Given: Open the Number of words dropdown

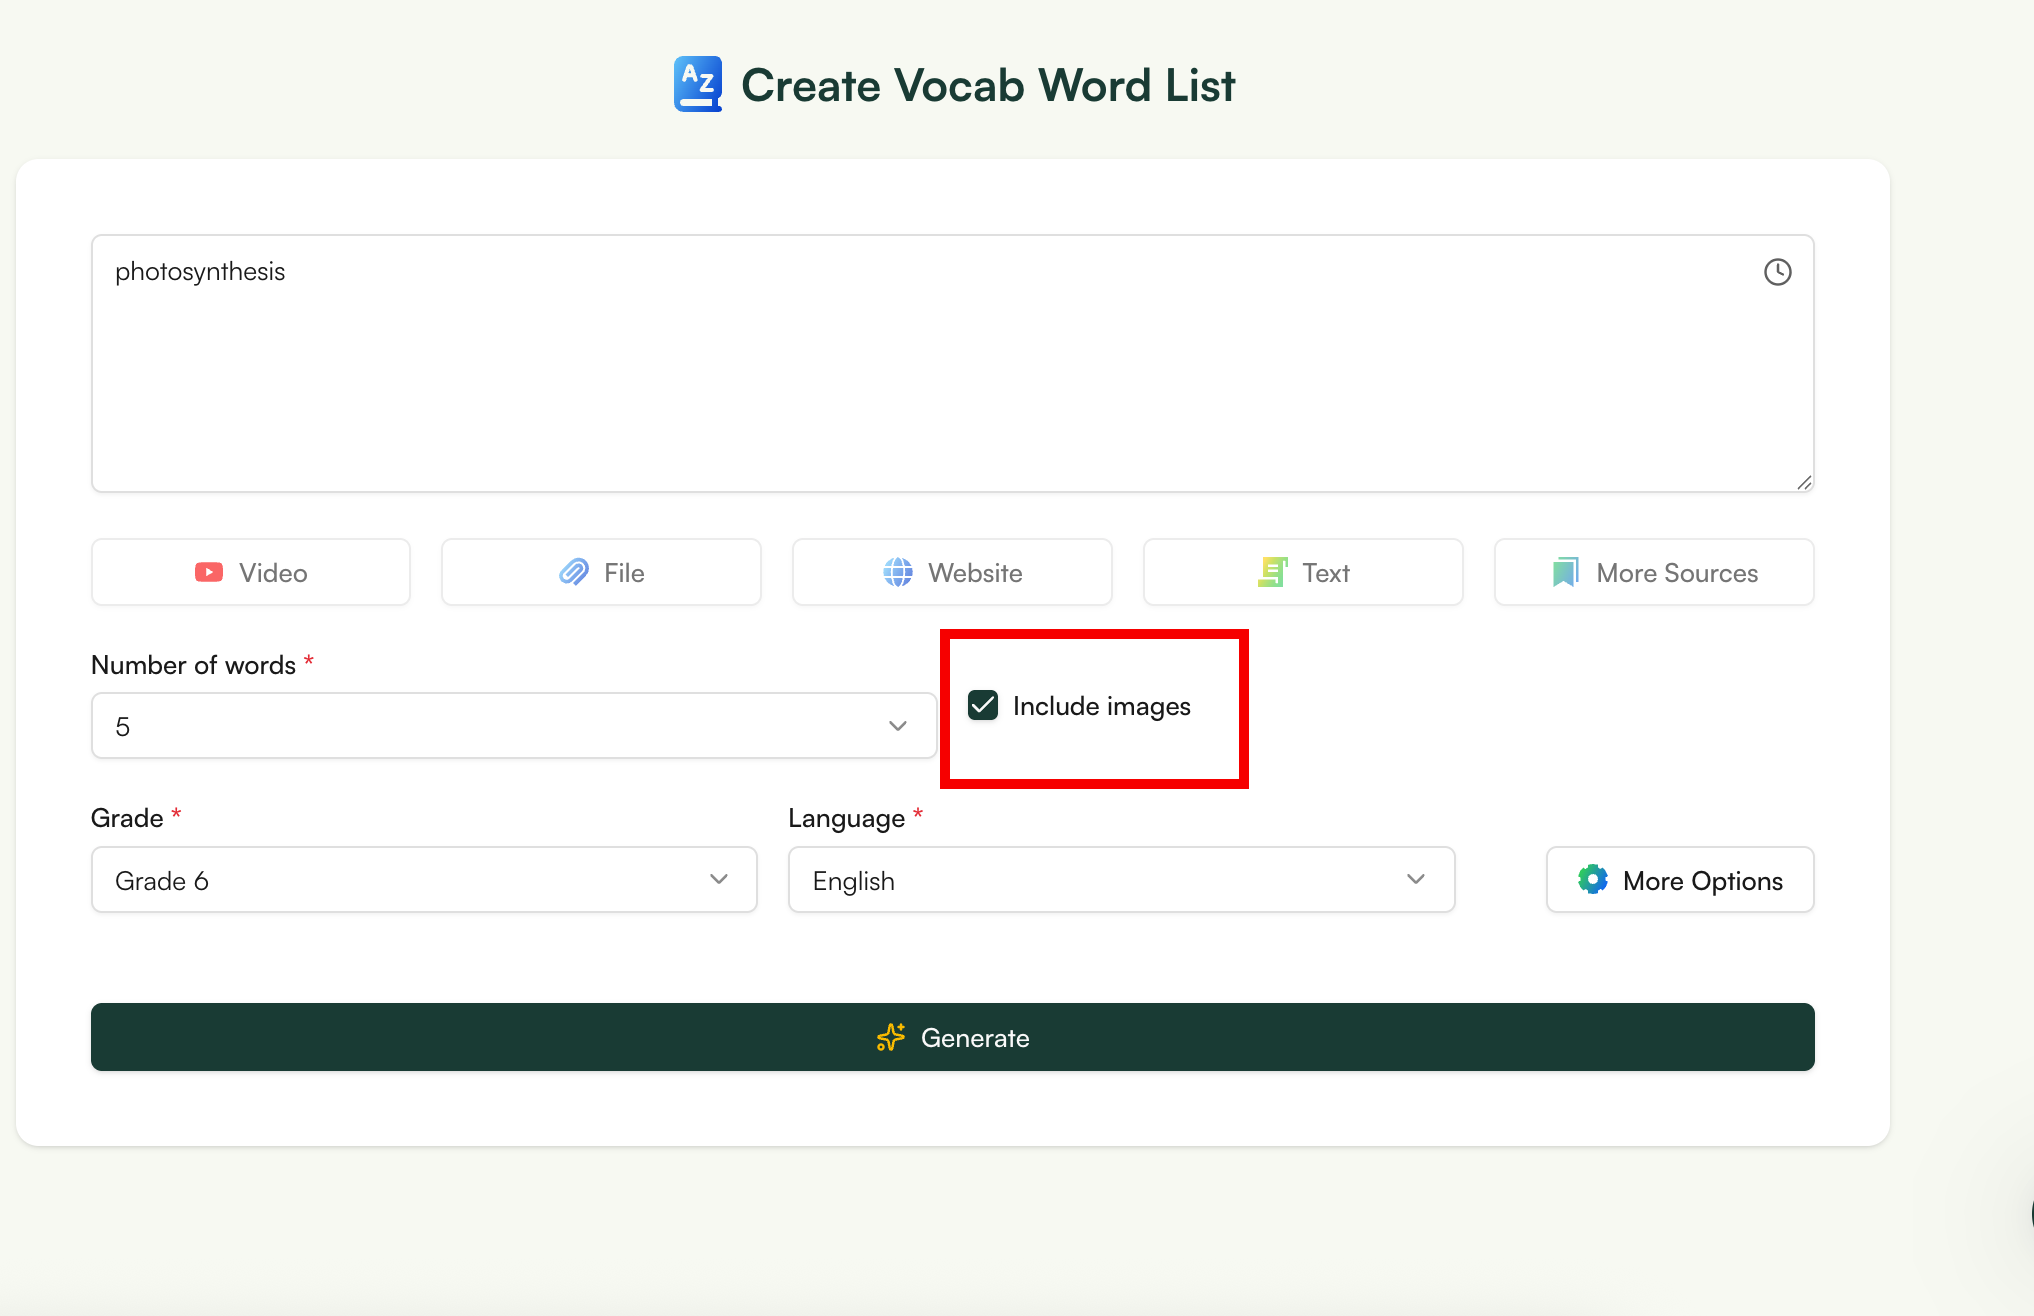Looking at the screenshot, I should [513, 725].
